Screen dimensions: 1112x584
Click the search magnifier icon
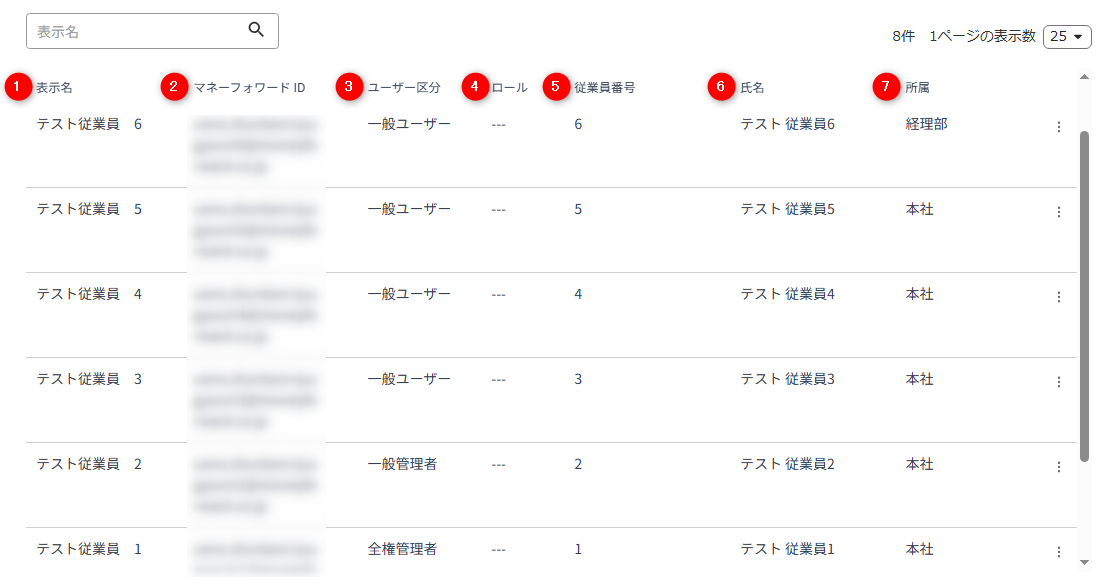[x=256, y=29]
